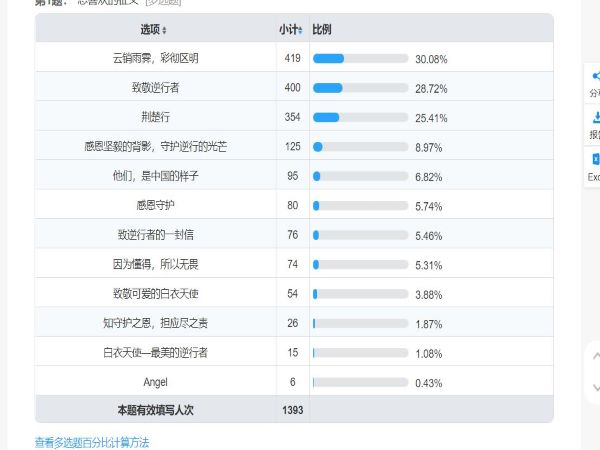Click the scroll-down arrow on right edge
Image resolution: width=600 pixels, height=450 pixels.
pyautogui.click(x=596, y=388)
